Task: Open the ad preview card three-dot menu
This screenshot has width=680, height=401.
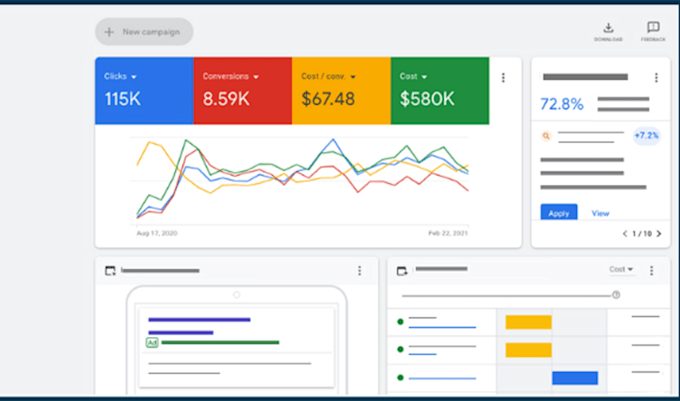Action: coord(360,271)
